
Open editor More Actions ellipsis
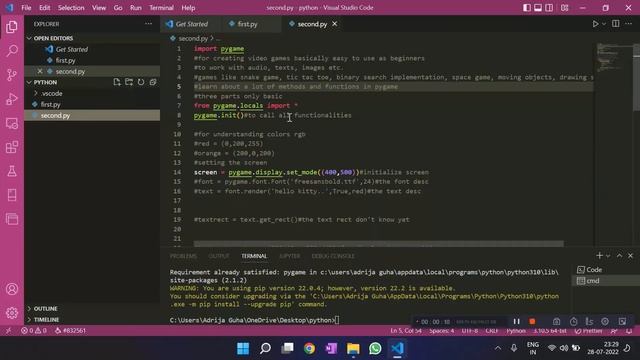click(x=629, y=24)
